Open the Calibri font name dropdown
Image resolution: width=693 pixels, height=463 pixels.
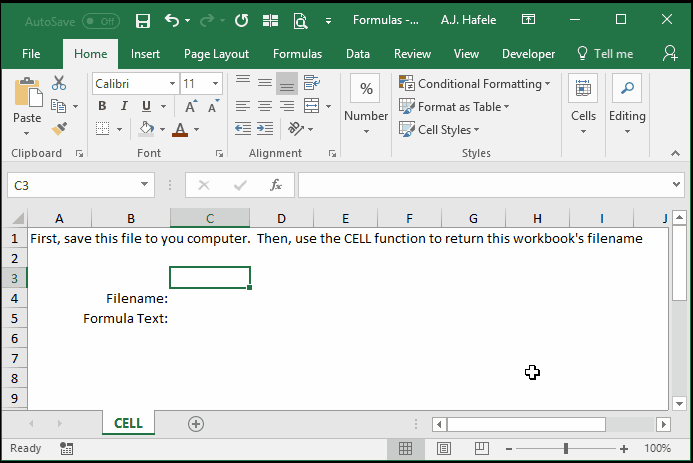(172, 83)
